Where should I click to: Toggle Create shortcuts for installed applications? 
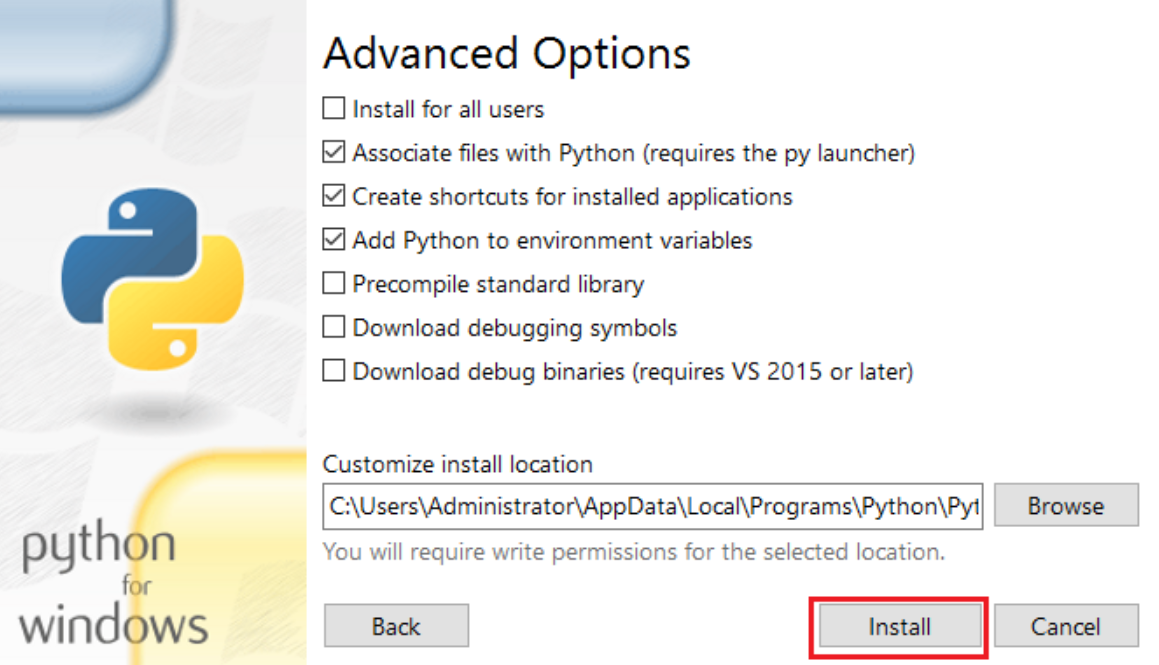pyautogui.click(x=334, y=196)
